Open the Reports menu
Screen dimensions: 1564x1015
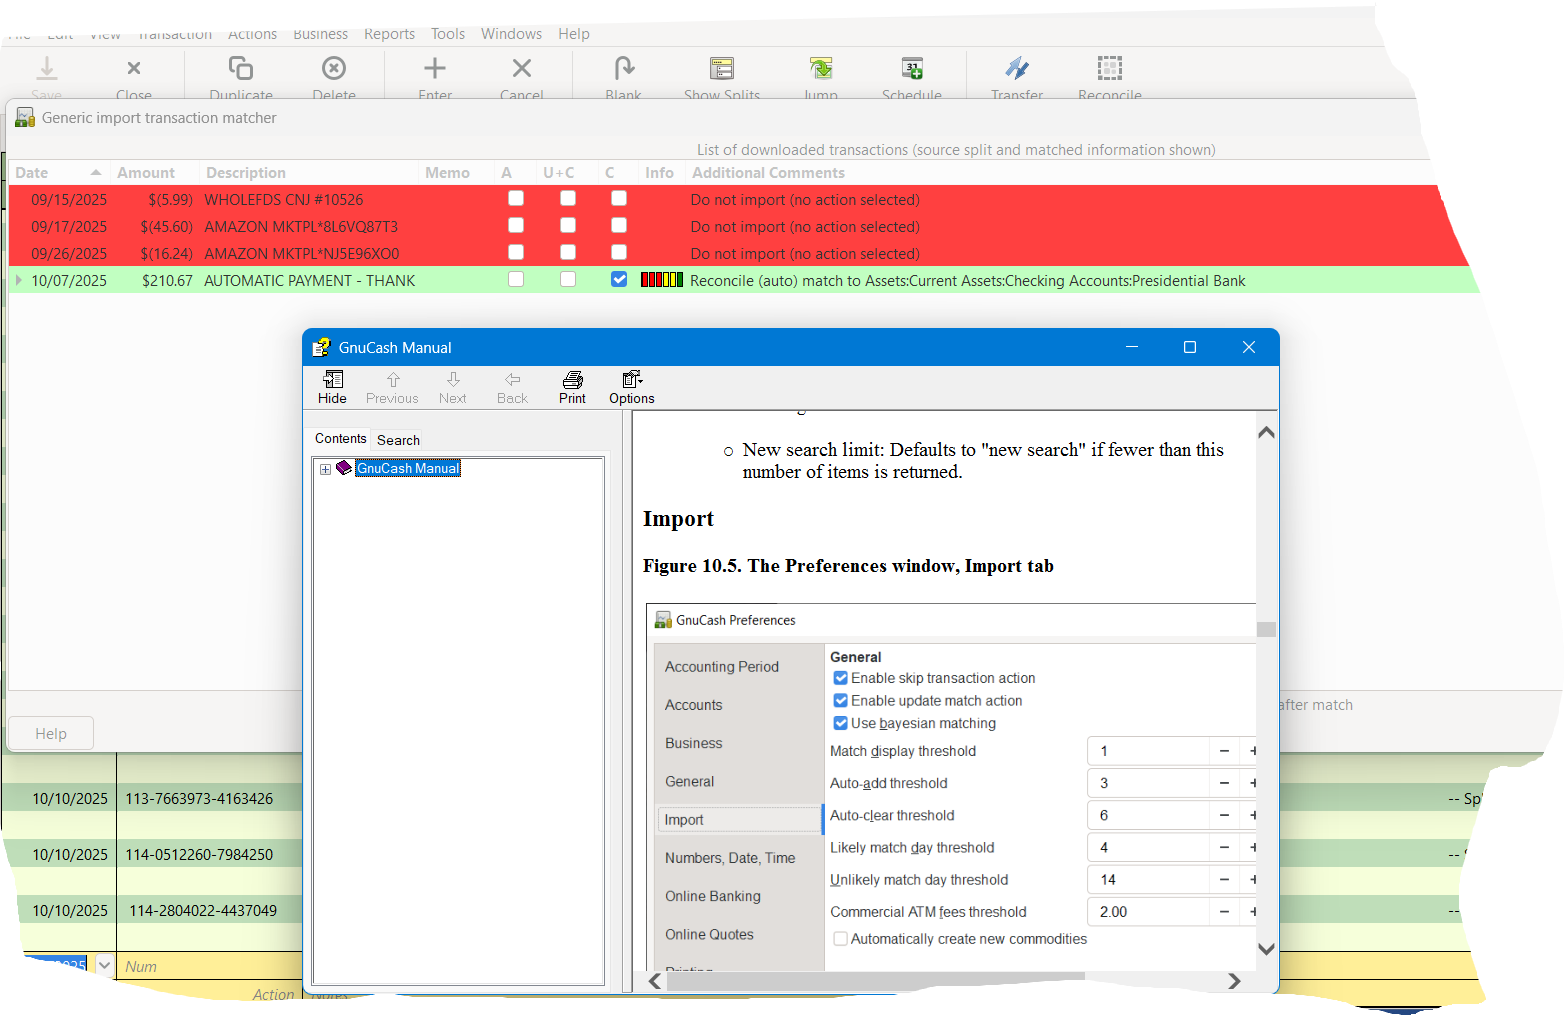389,34
